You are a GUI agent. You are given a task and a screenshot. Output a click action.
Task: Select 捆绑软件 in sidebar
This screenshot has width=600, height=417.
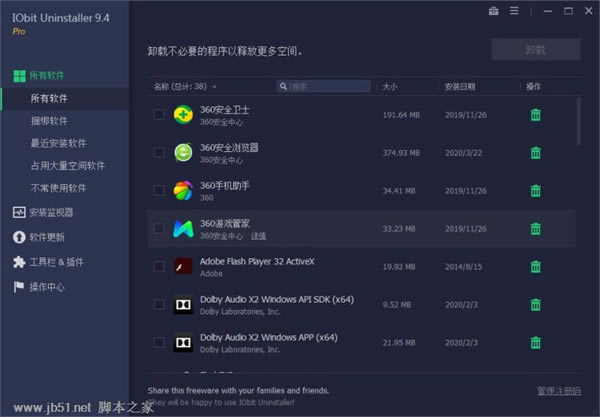pos(49,121)
